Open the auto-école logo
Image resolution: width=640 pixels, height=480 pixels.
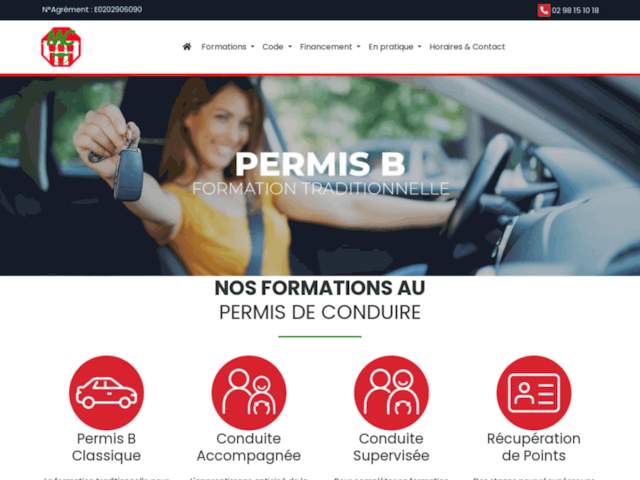(x=61, y=47)
